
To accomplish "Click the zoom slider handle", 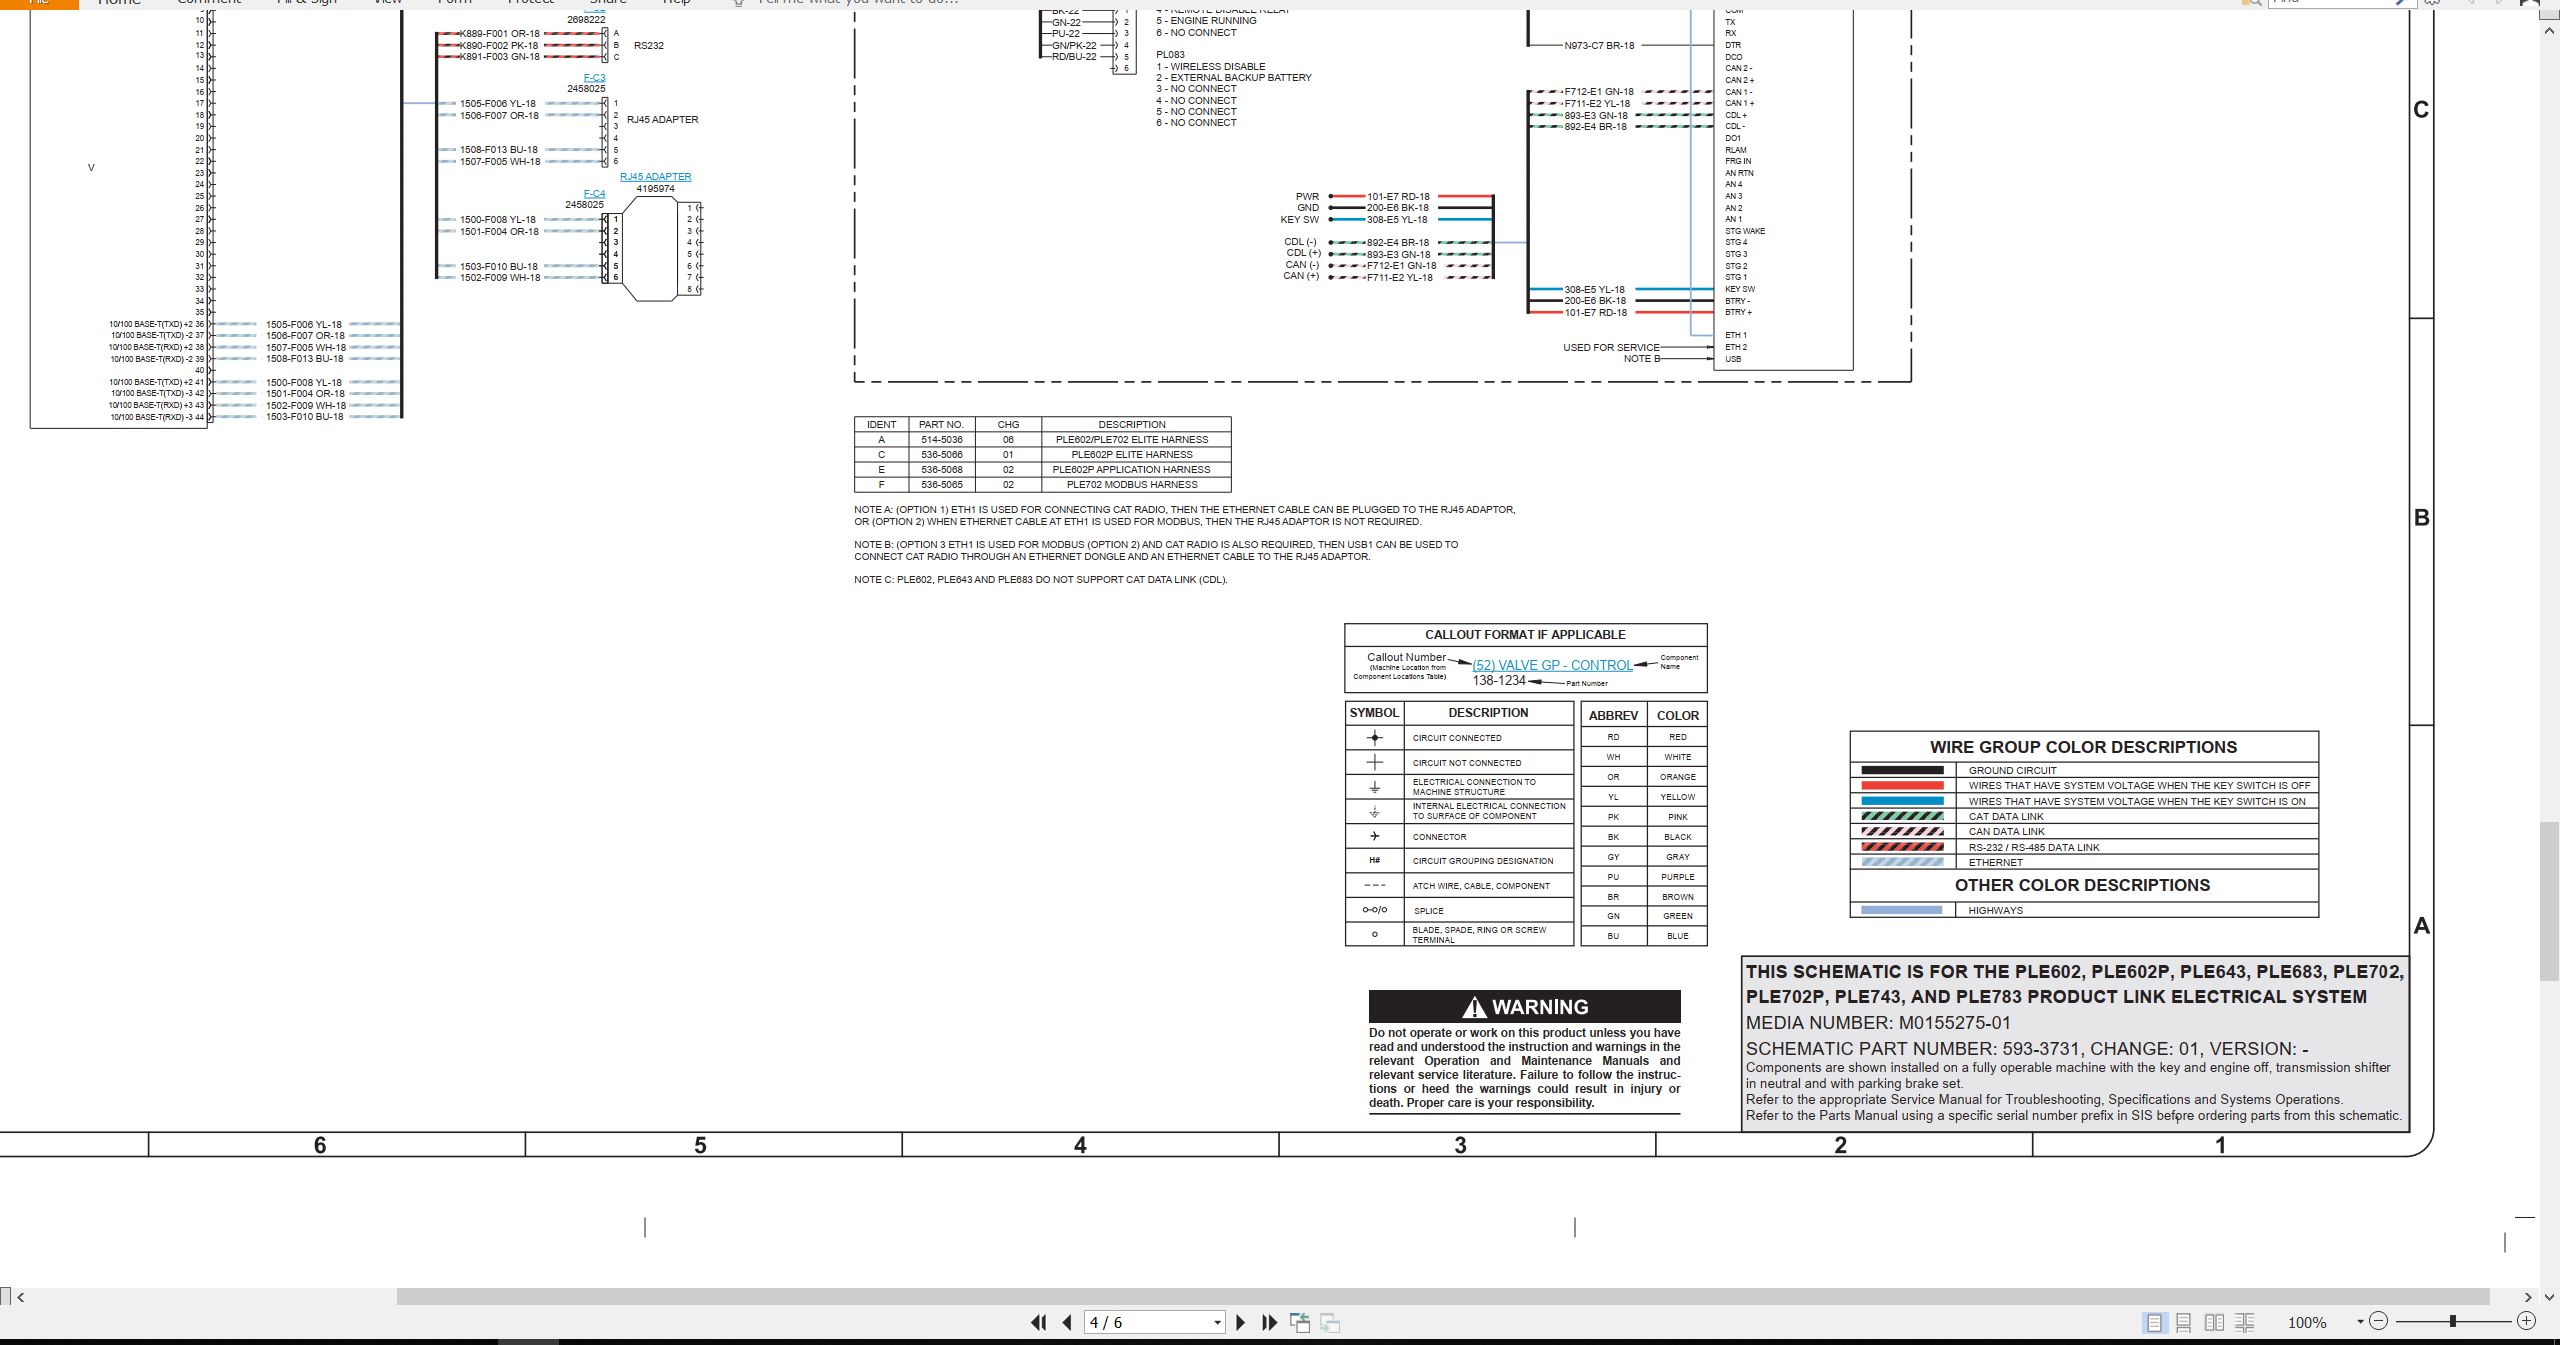I will click(x=2453, y=1321).
